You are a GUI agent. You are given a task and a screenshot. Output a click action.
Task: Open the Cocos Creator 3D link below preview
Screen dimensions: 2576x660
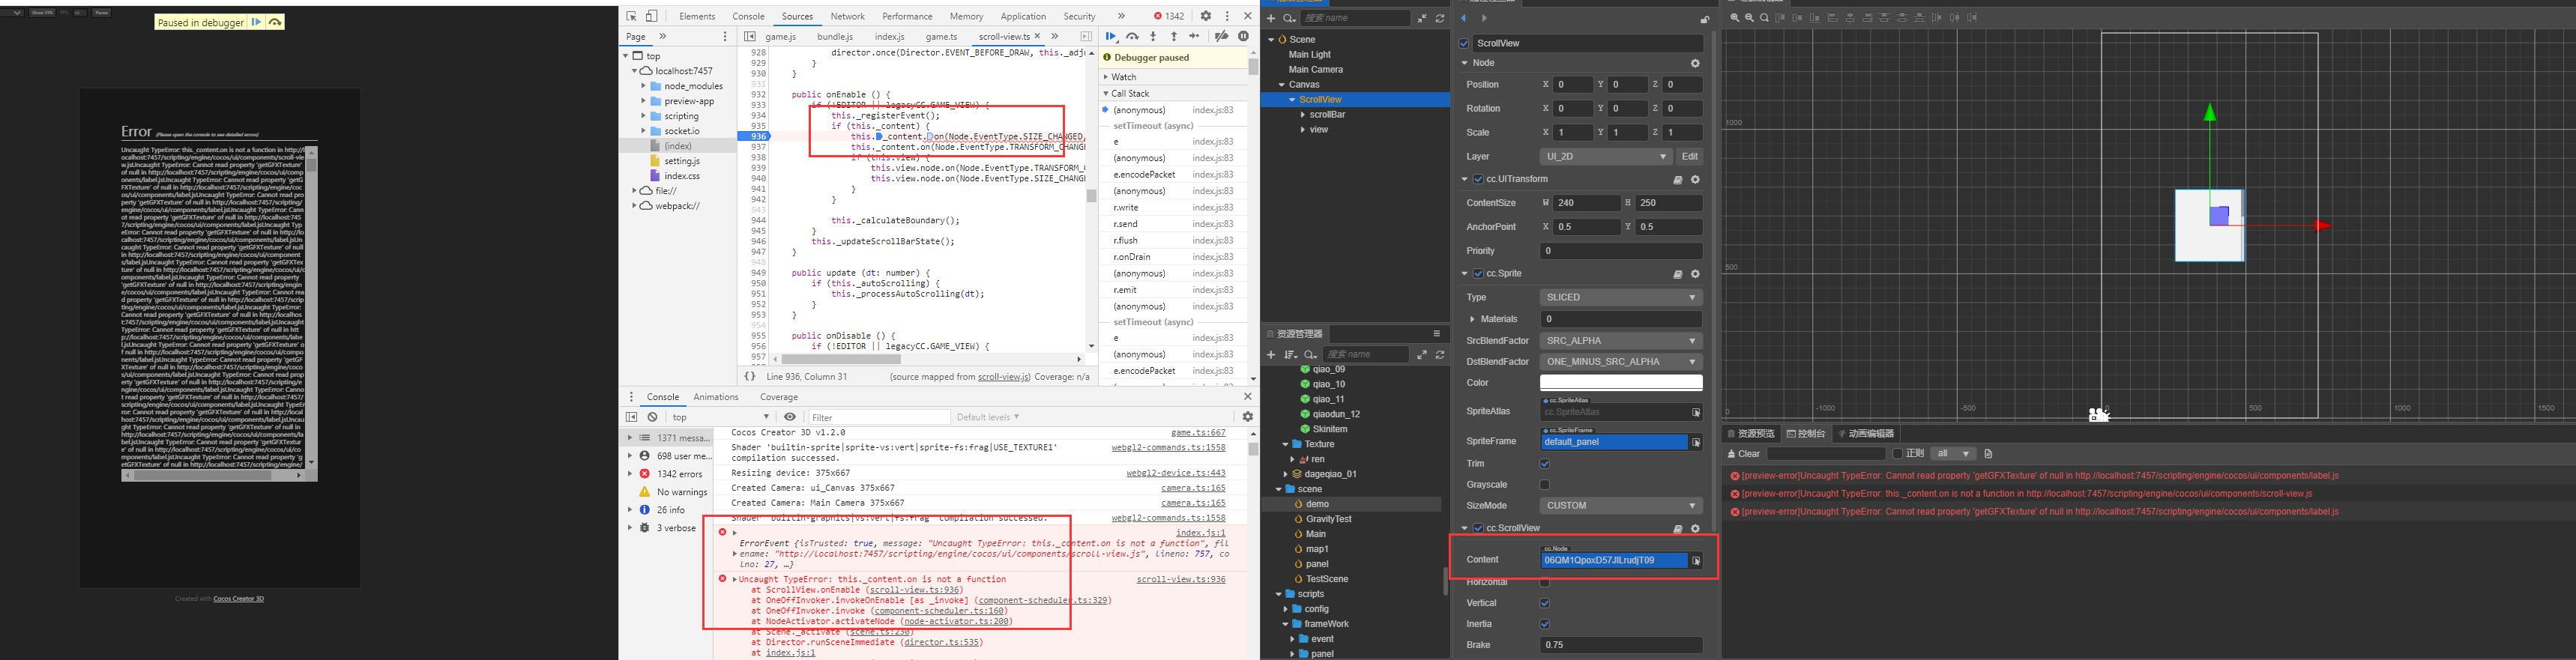pos(239,599)
